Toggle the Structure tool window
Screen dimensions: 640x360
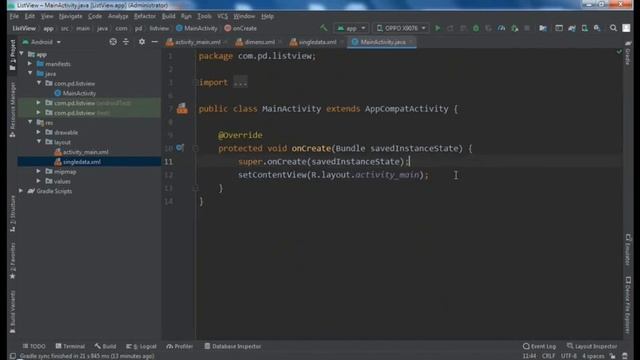click(13, 213)
